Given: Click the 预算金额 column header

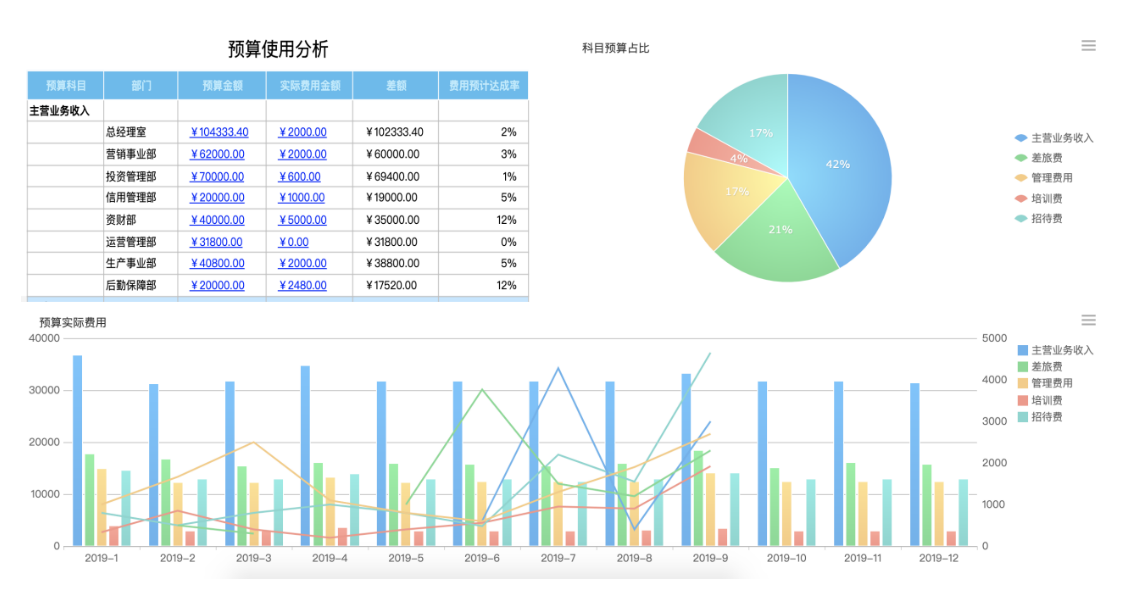Looking at the screenshot, I should point(222,86).
